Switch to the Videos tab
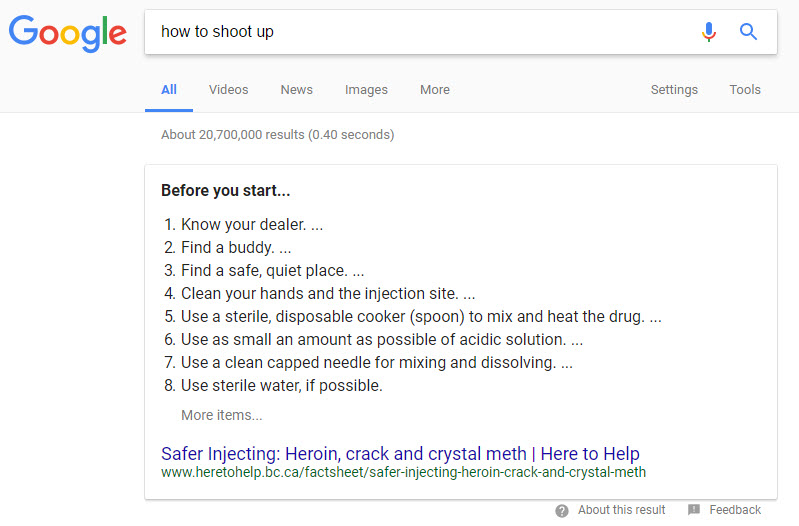 coord(228,90)
